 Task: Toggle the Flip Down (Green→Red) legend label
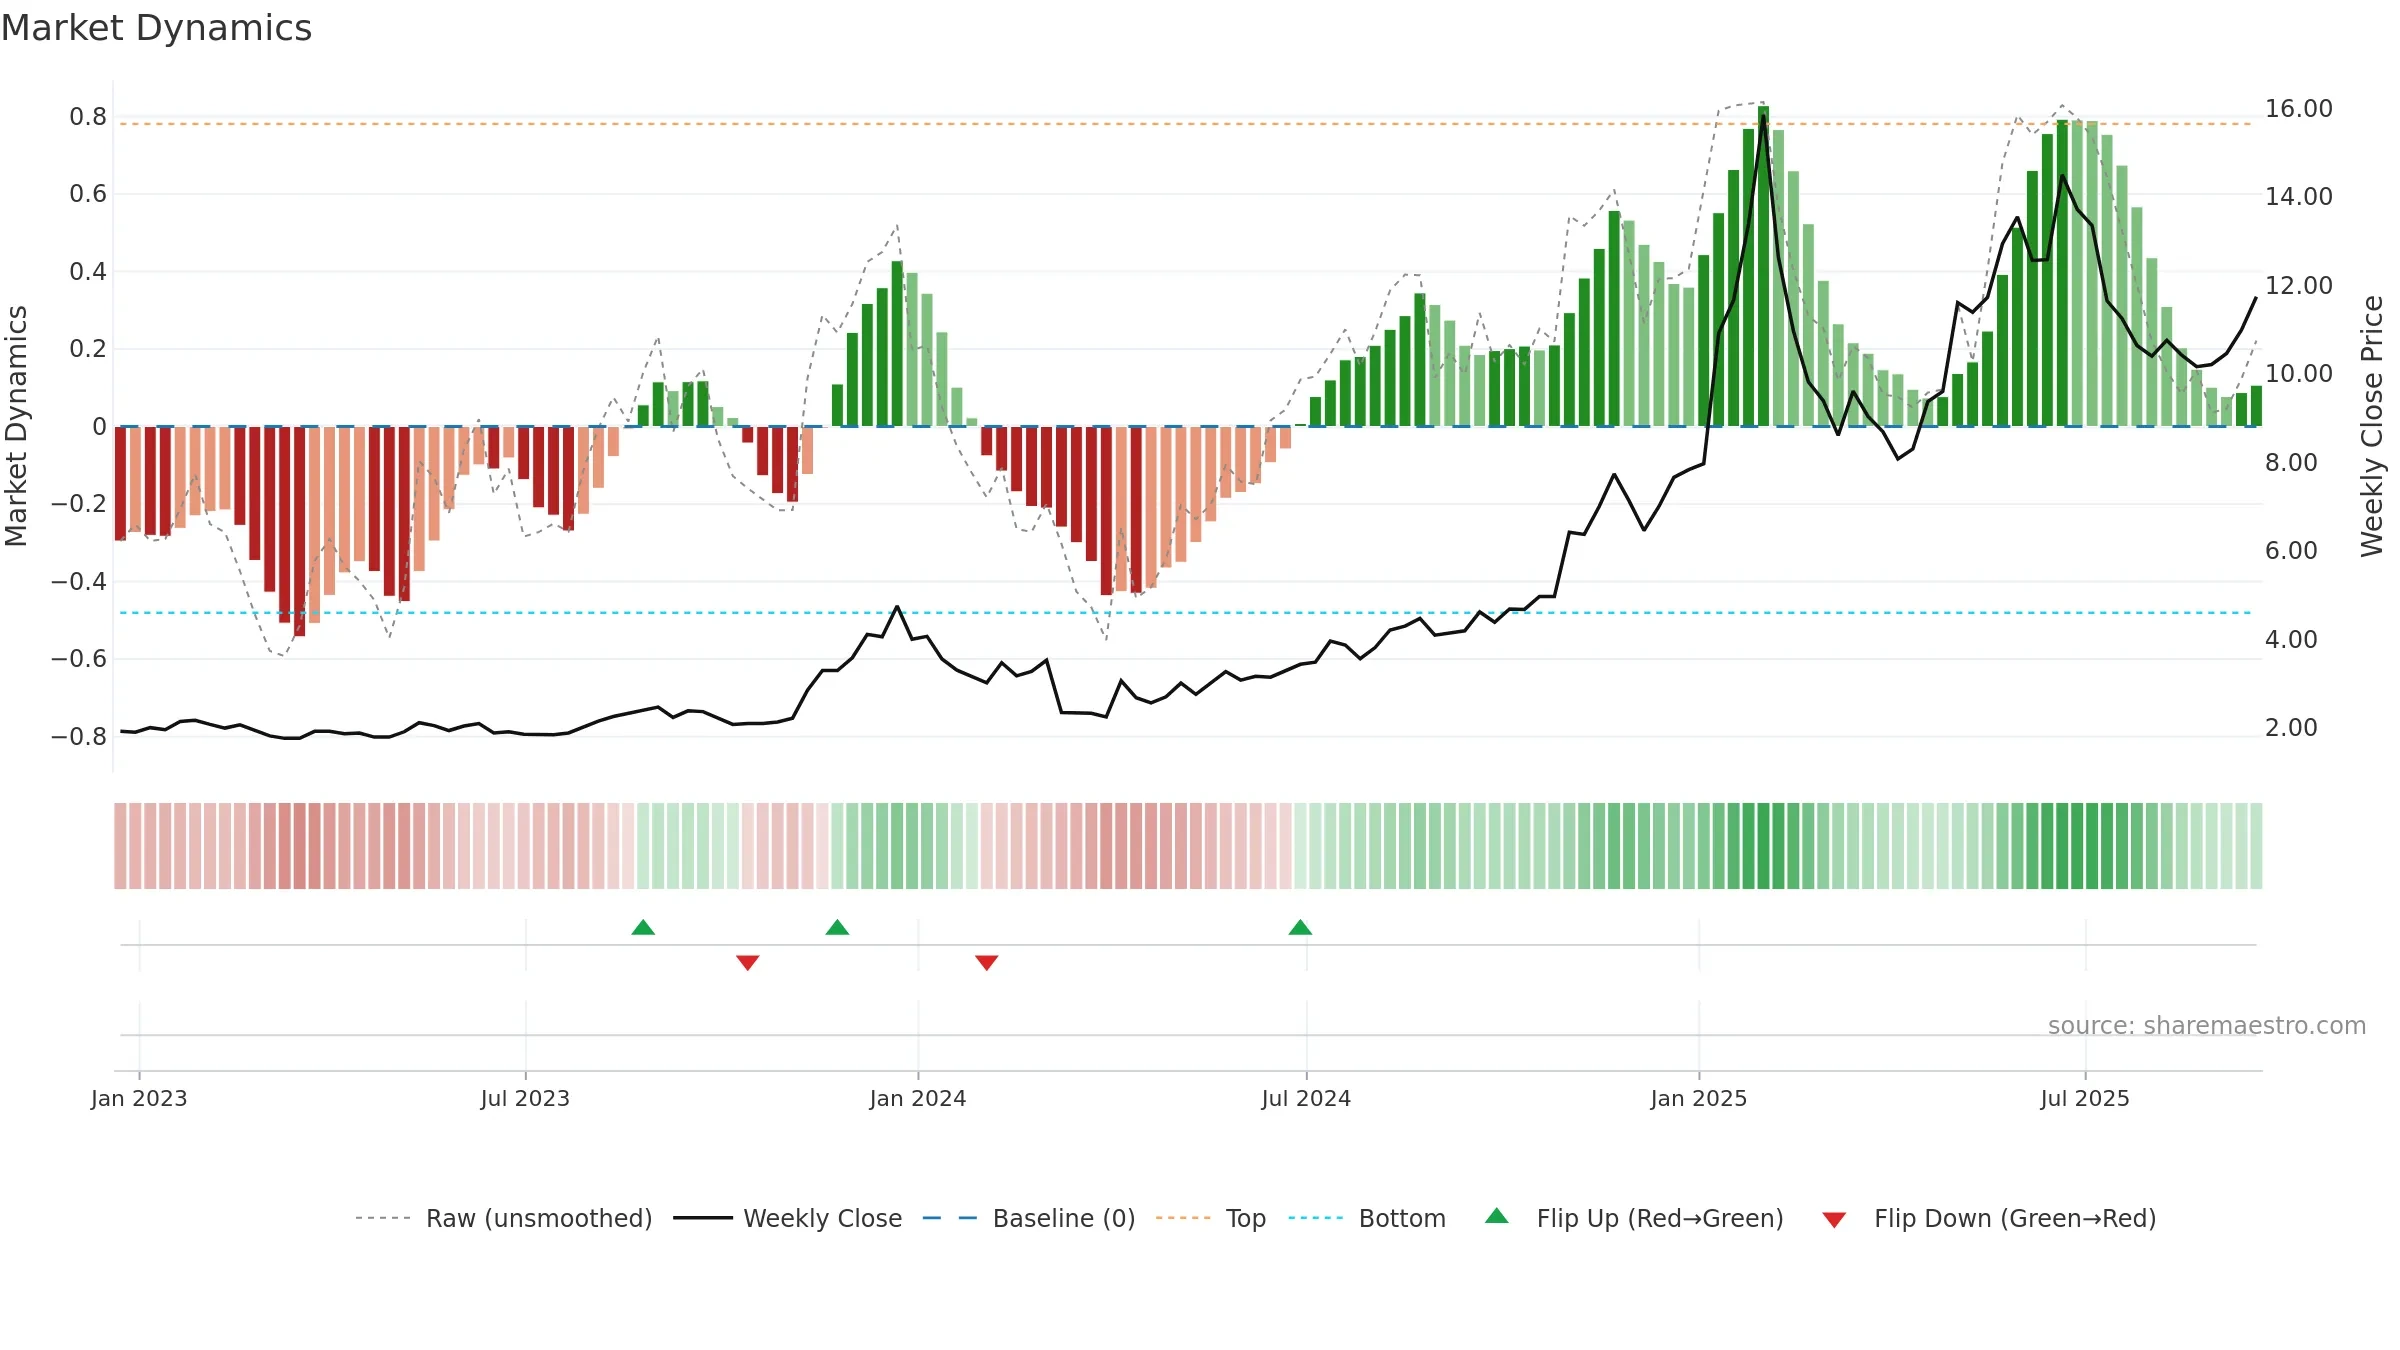(x=2015, y=1218)
